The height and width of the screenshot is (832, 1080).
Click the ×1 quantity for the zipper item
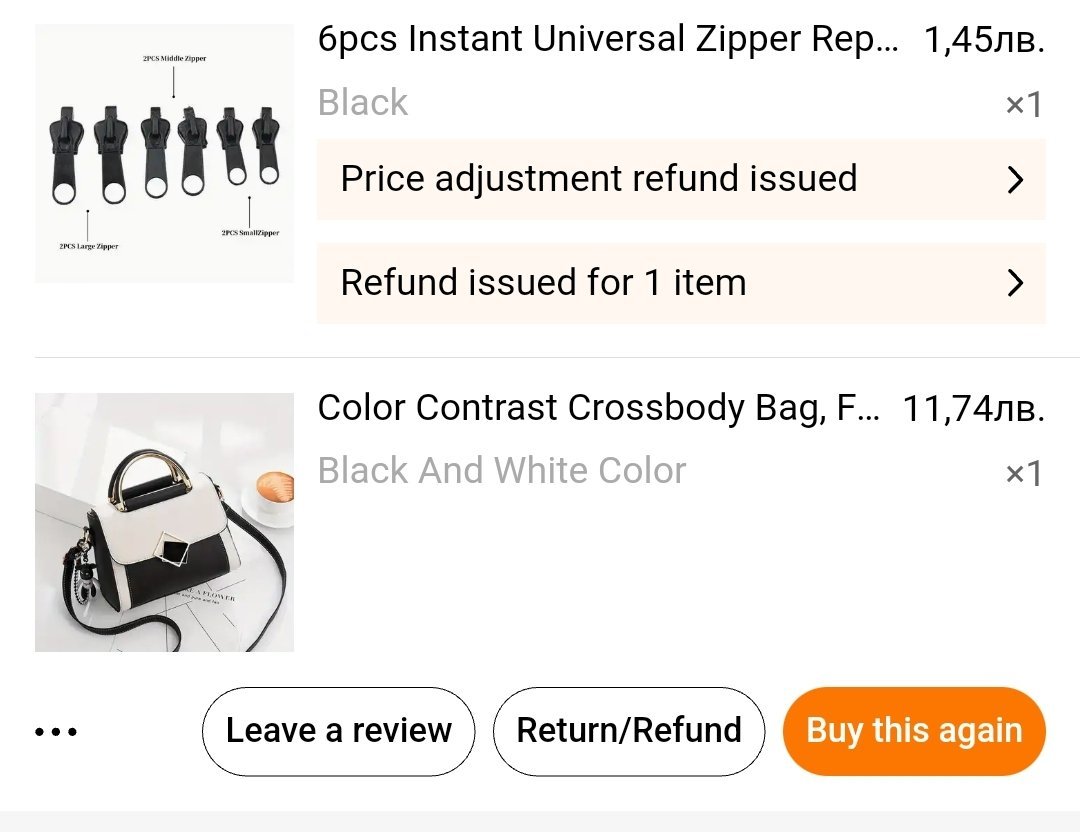click(x=1023, y=105)
